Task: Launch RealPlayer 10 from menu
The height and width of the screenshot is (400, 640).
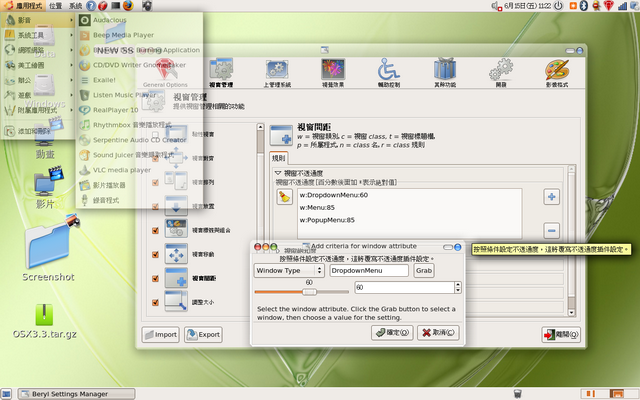Action: pos(139,110)
